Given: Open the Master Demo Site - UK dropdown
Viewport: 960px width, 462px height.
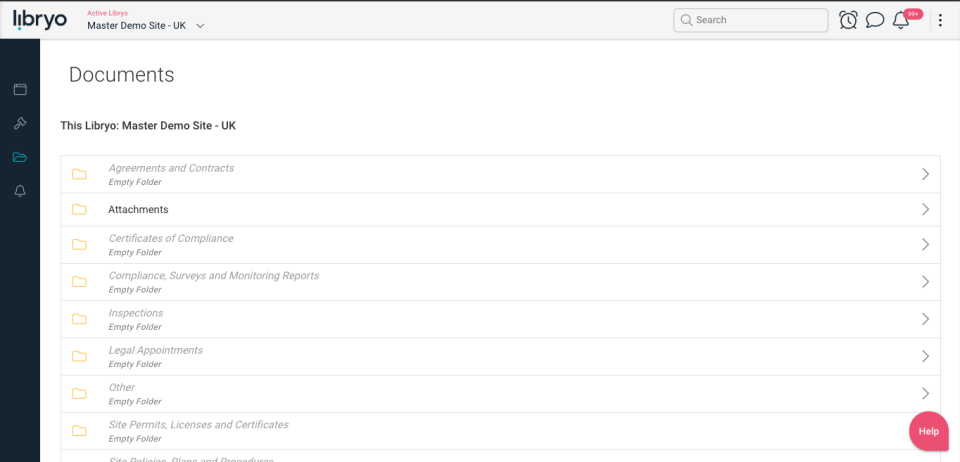Looking at the screenshot, I should [x=146, y=26].
